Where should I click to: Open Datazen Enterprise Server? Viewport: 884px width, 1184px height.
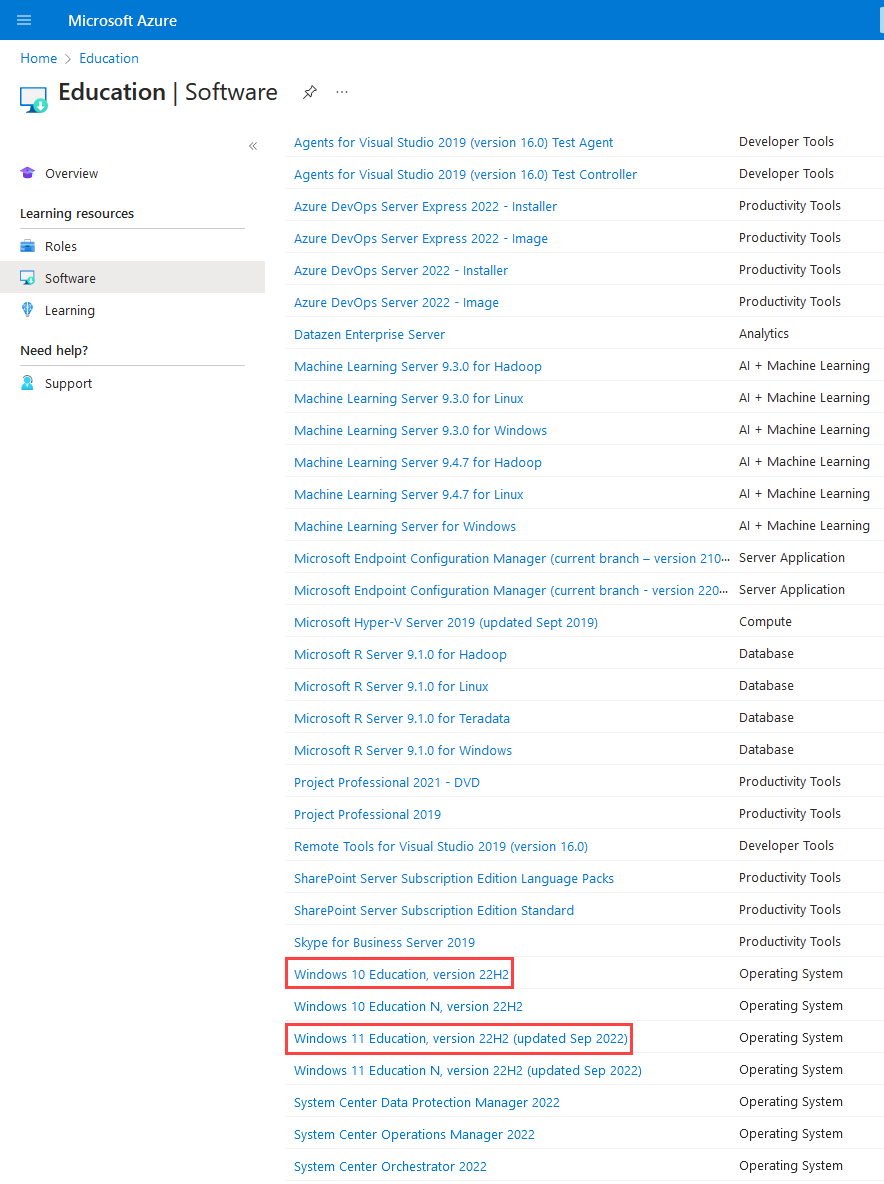coord(369,335)
